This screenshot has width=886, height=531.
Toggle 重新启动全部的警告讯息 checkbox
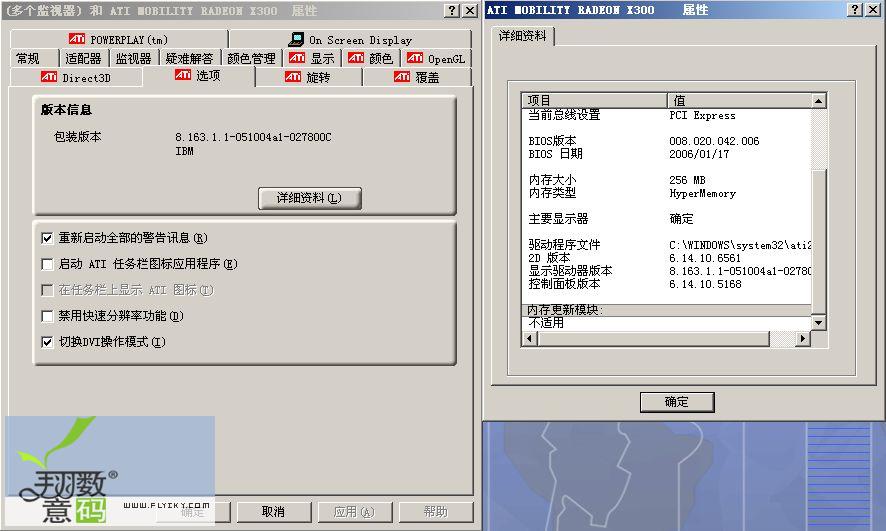coord(47,238)
